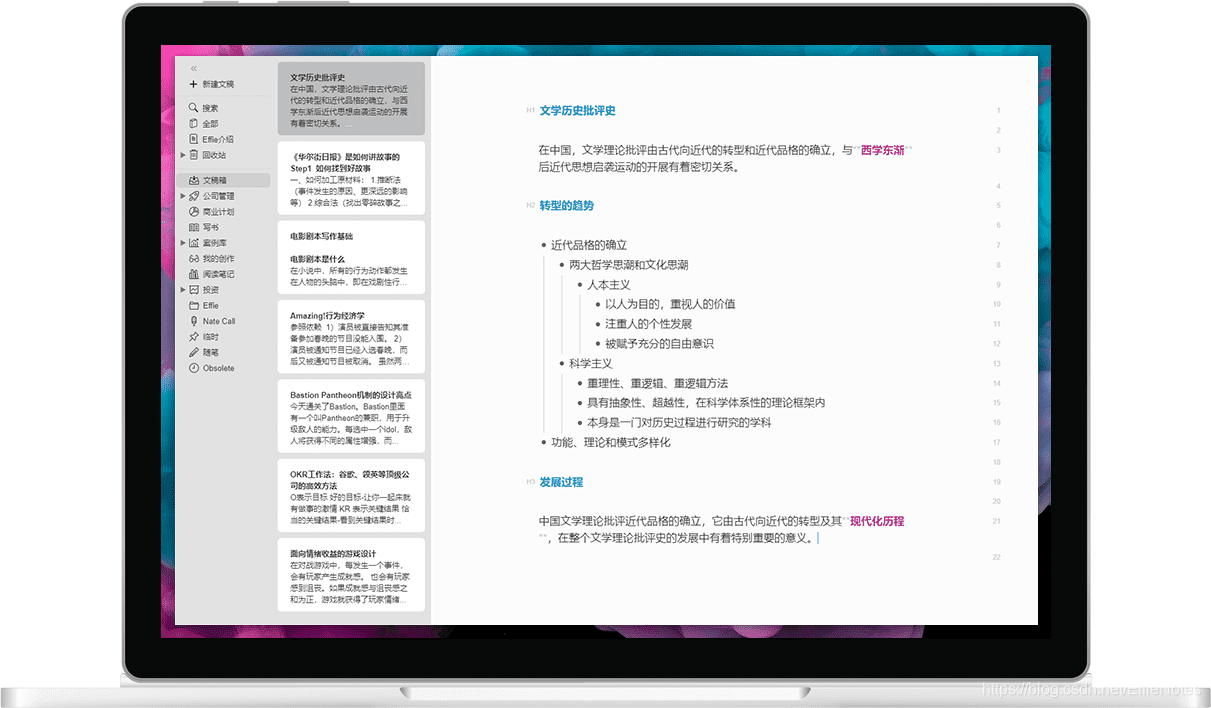The image size is (1211, 708).
Task: Expand the 公司管理 section
Action: pos(183,194)
